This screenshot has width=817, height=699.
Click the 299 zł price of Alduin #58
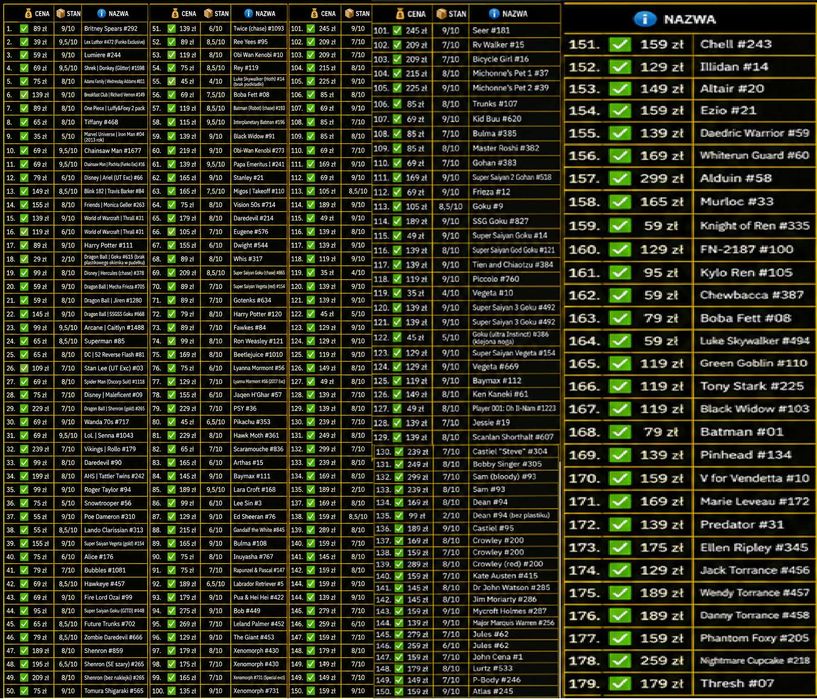click(x=662, y=178)
